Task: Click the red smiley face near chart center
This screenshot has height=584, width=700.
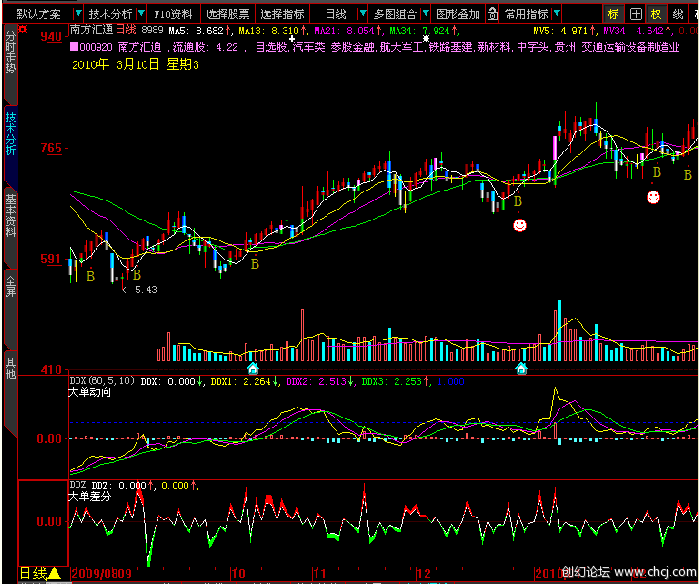Action: coord(519,225)
